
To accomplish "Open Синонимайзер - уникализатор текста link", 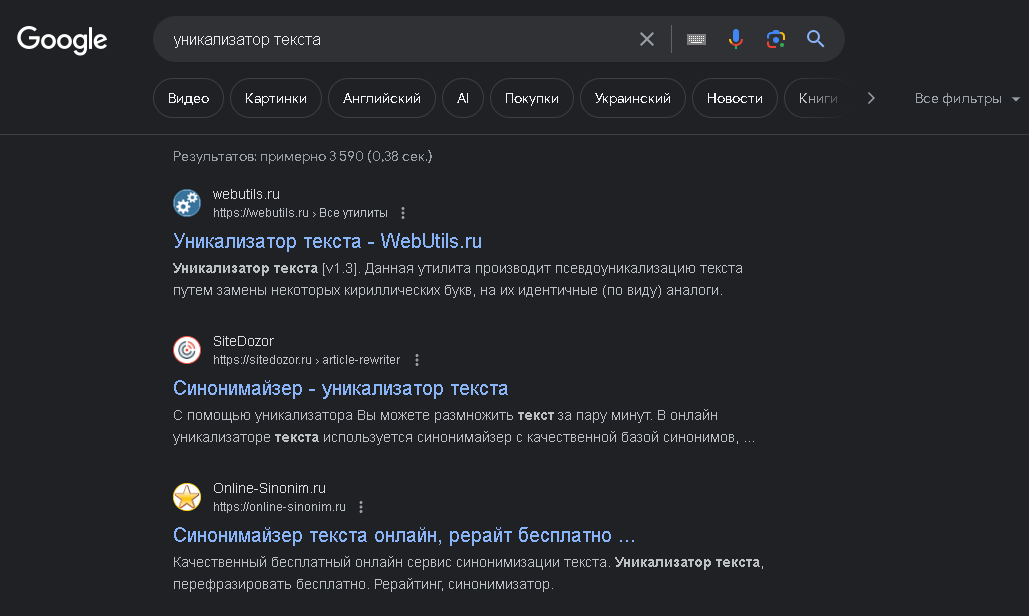I will pos(340,388).
